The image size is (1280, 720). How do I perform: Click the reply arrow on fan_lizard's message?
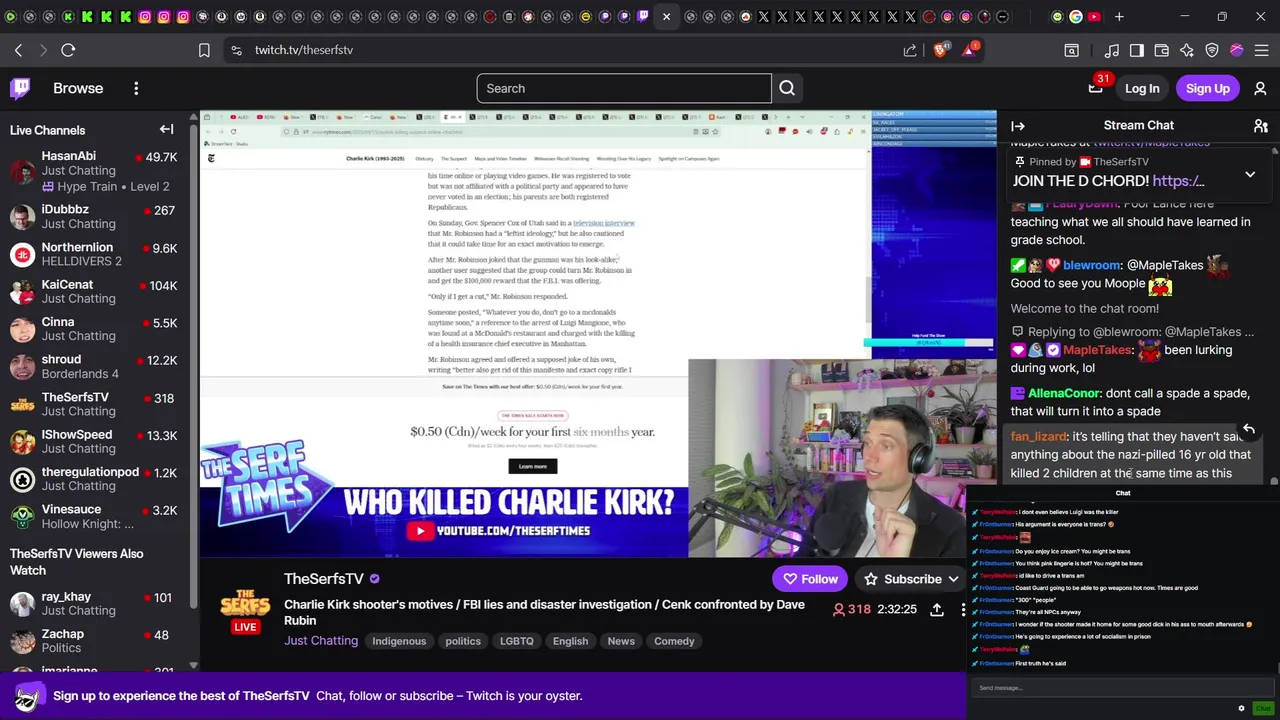point(1248,429)
